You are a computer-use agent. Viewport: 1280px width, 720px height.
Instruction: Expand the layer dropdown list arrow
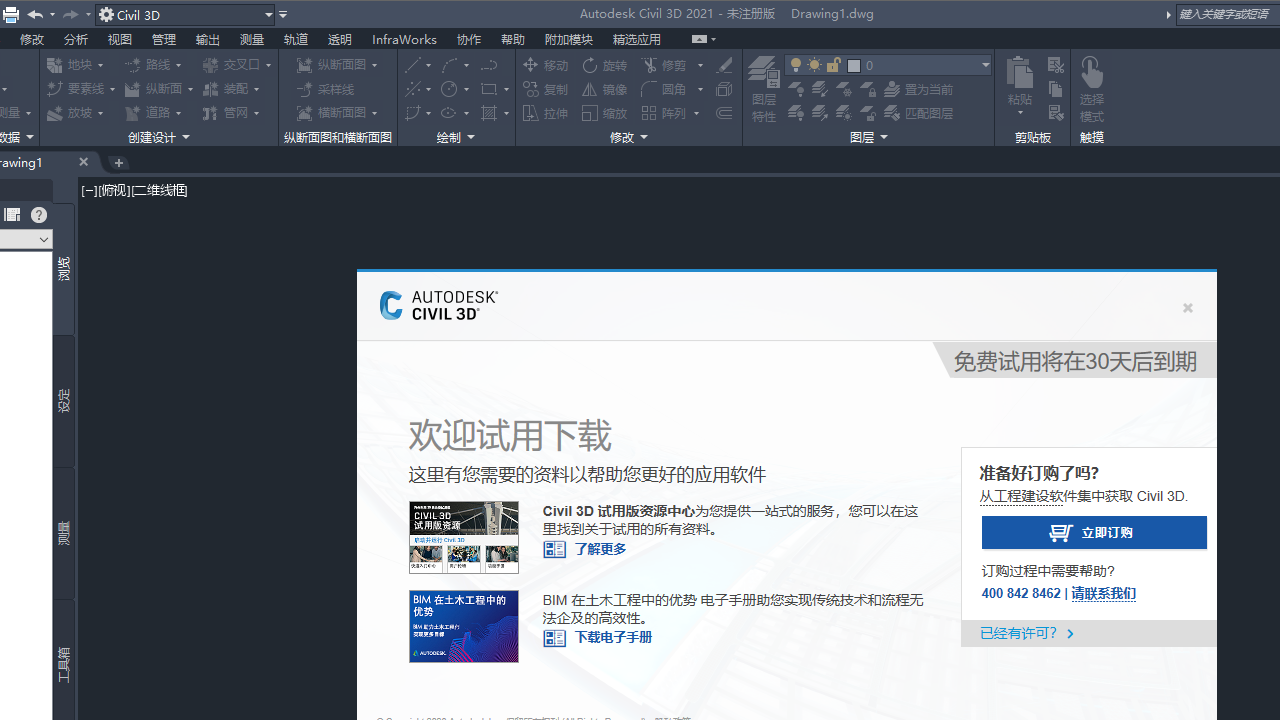985,65
